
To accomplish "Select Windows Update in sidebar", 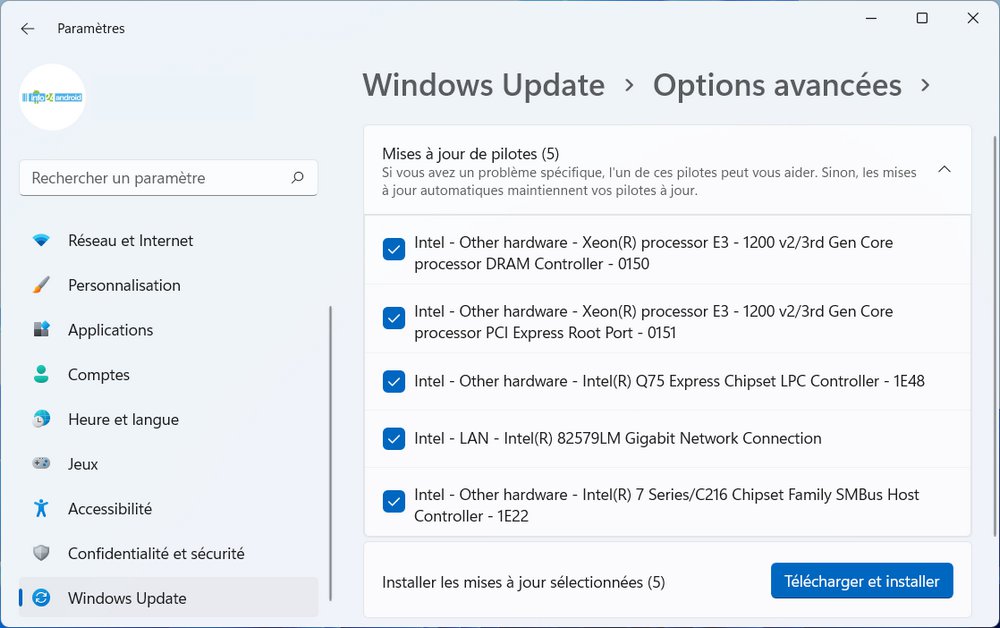I will [x=168, y=597].
